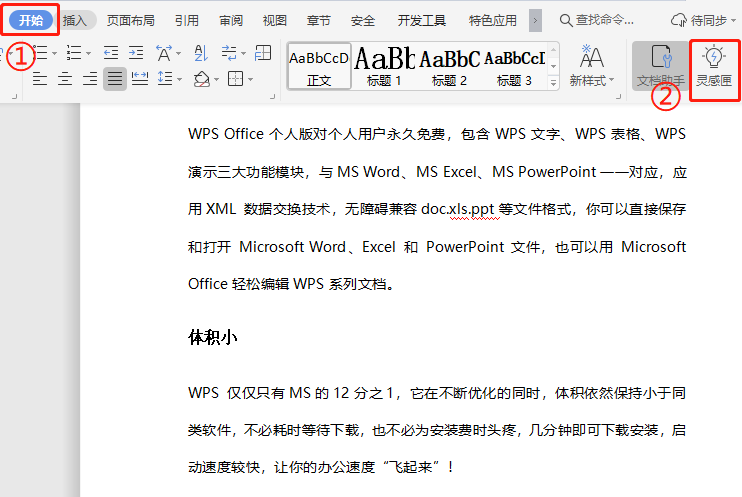Apply the 标题 1 style

coord(384,66)
